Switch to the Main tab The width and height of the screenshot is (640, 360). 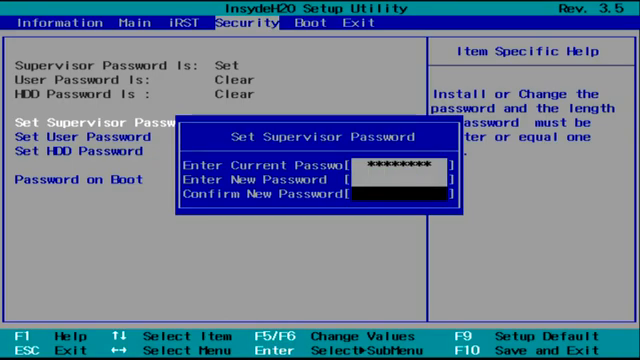[x=135, y=23]
